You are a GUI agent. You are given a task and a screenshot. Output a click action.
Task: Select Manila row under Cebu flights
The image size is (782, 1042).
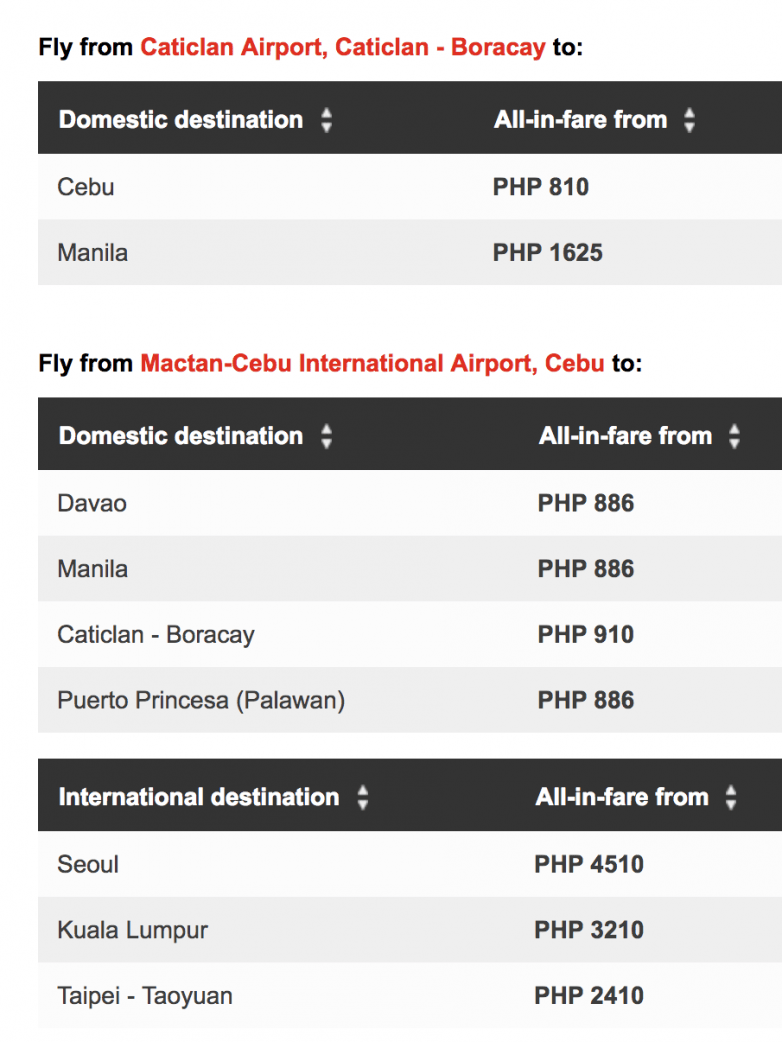click(x=93, y=569)
